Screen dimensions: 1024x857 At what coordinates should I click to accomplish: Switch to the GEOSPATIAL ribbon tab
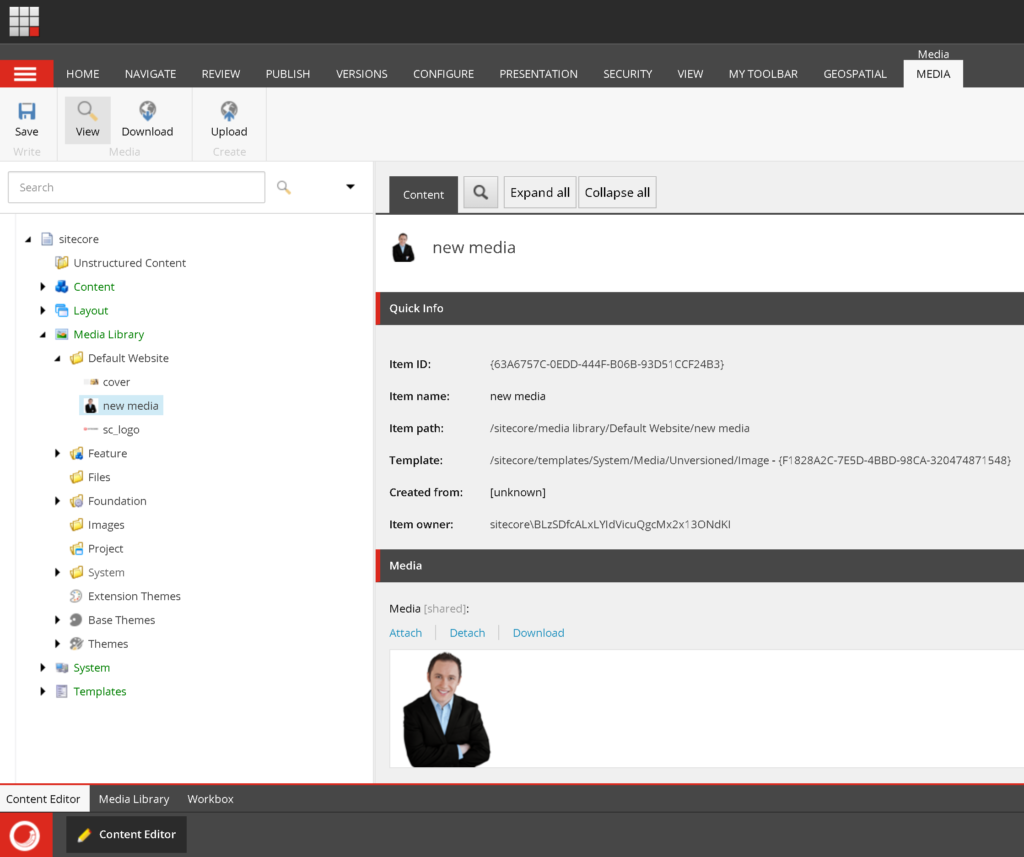[x=855, y=73]
